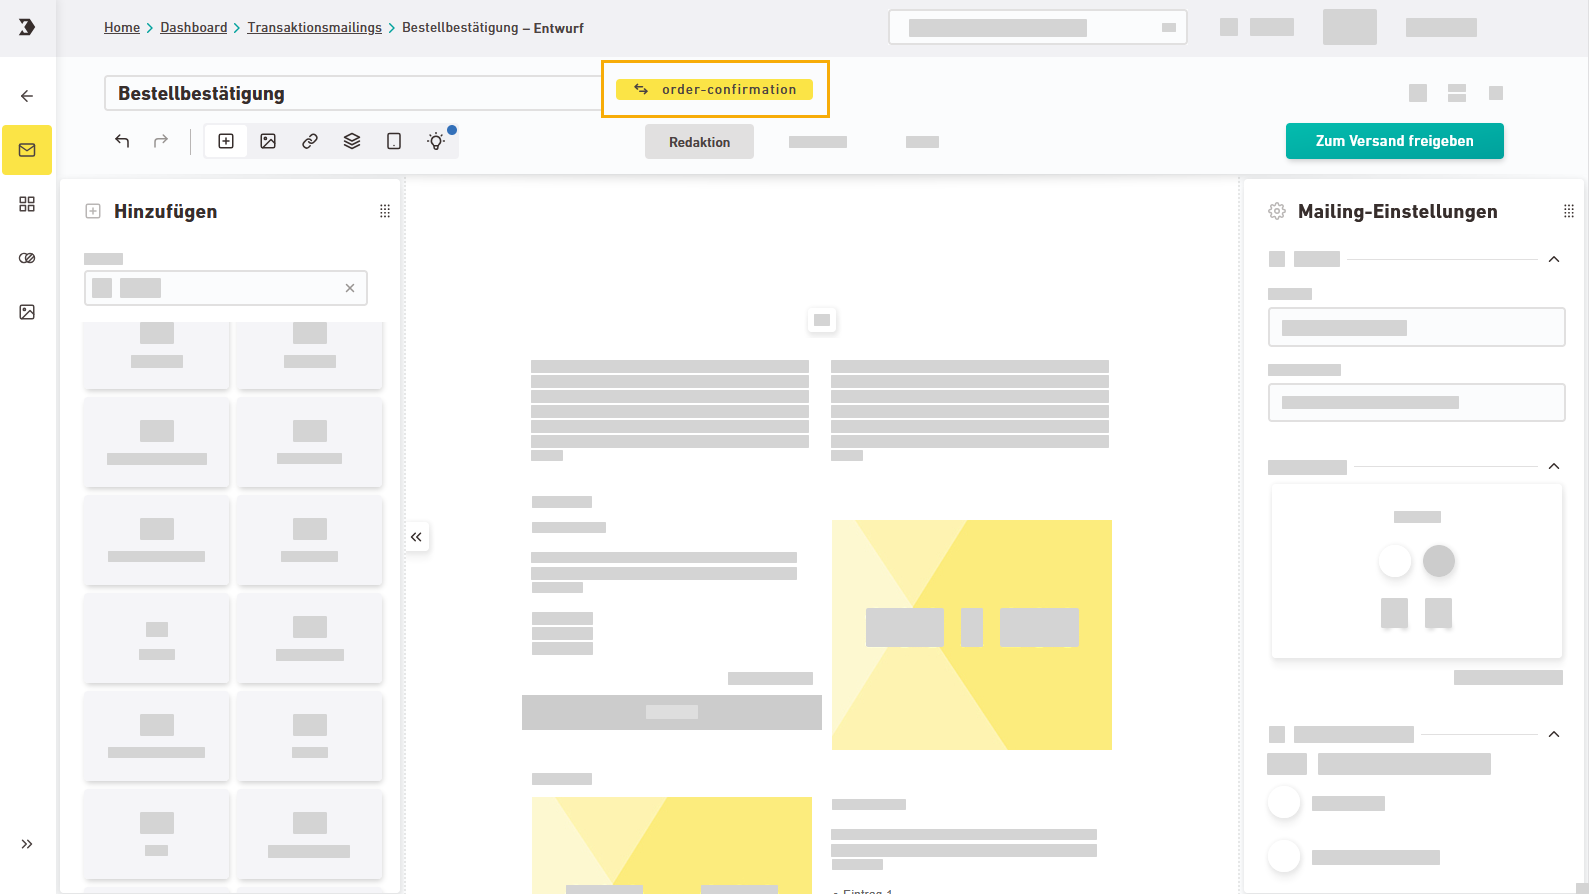Collapse the first Mailing-Einstellungen section chevron
This screenshot has width=1589, height=894.
(1554, 259)
